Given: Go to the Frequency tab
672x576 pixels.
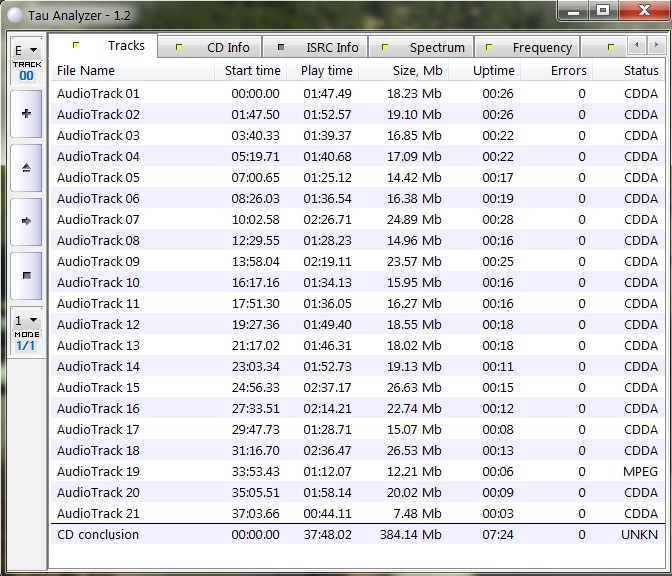Looking at the screenshot, I should pos(530,47).
